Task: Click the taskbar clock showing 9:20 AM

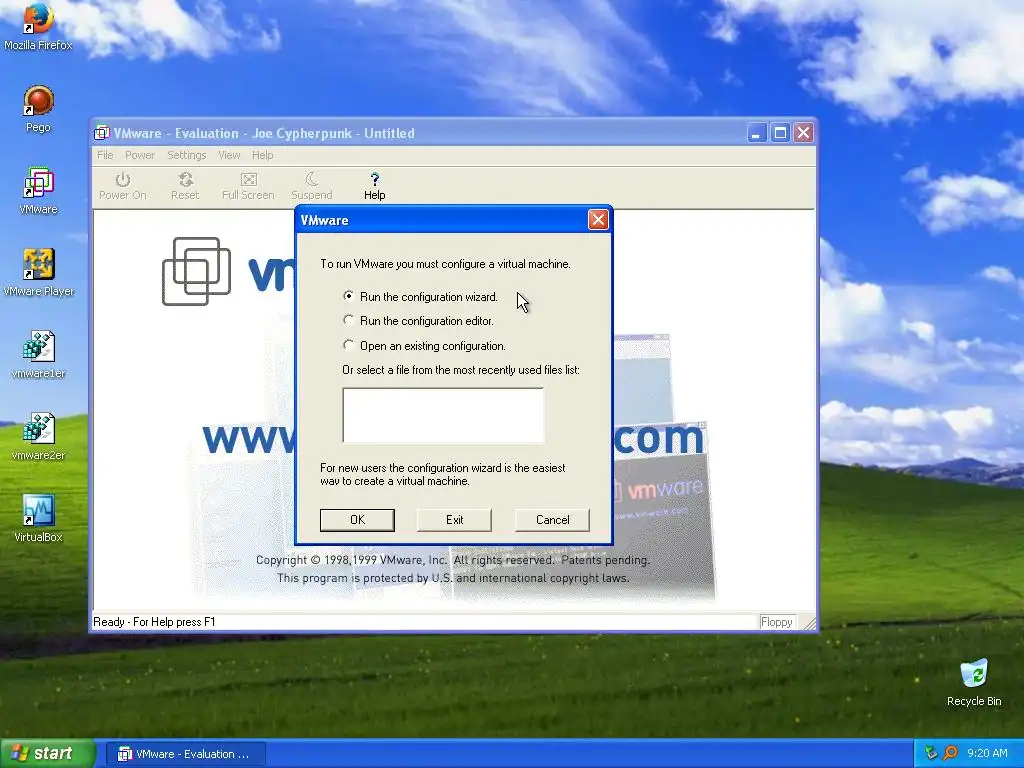Action: (x=987, y=753)
